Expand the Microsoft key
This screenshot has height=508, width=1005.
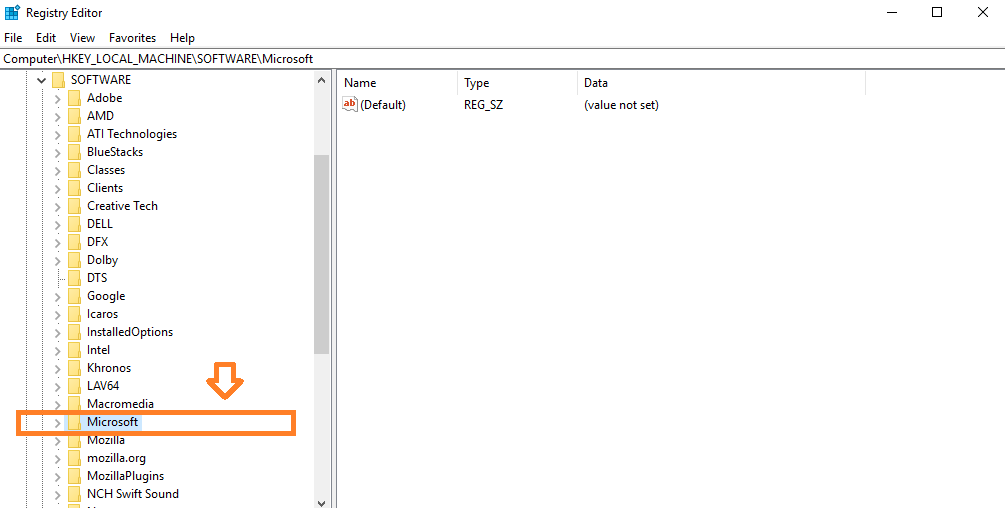point(58,423)
